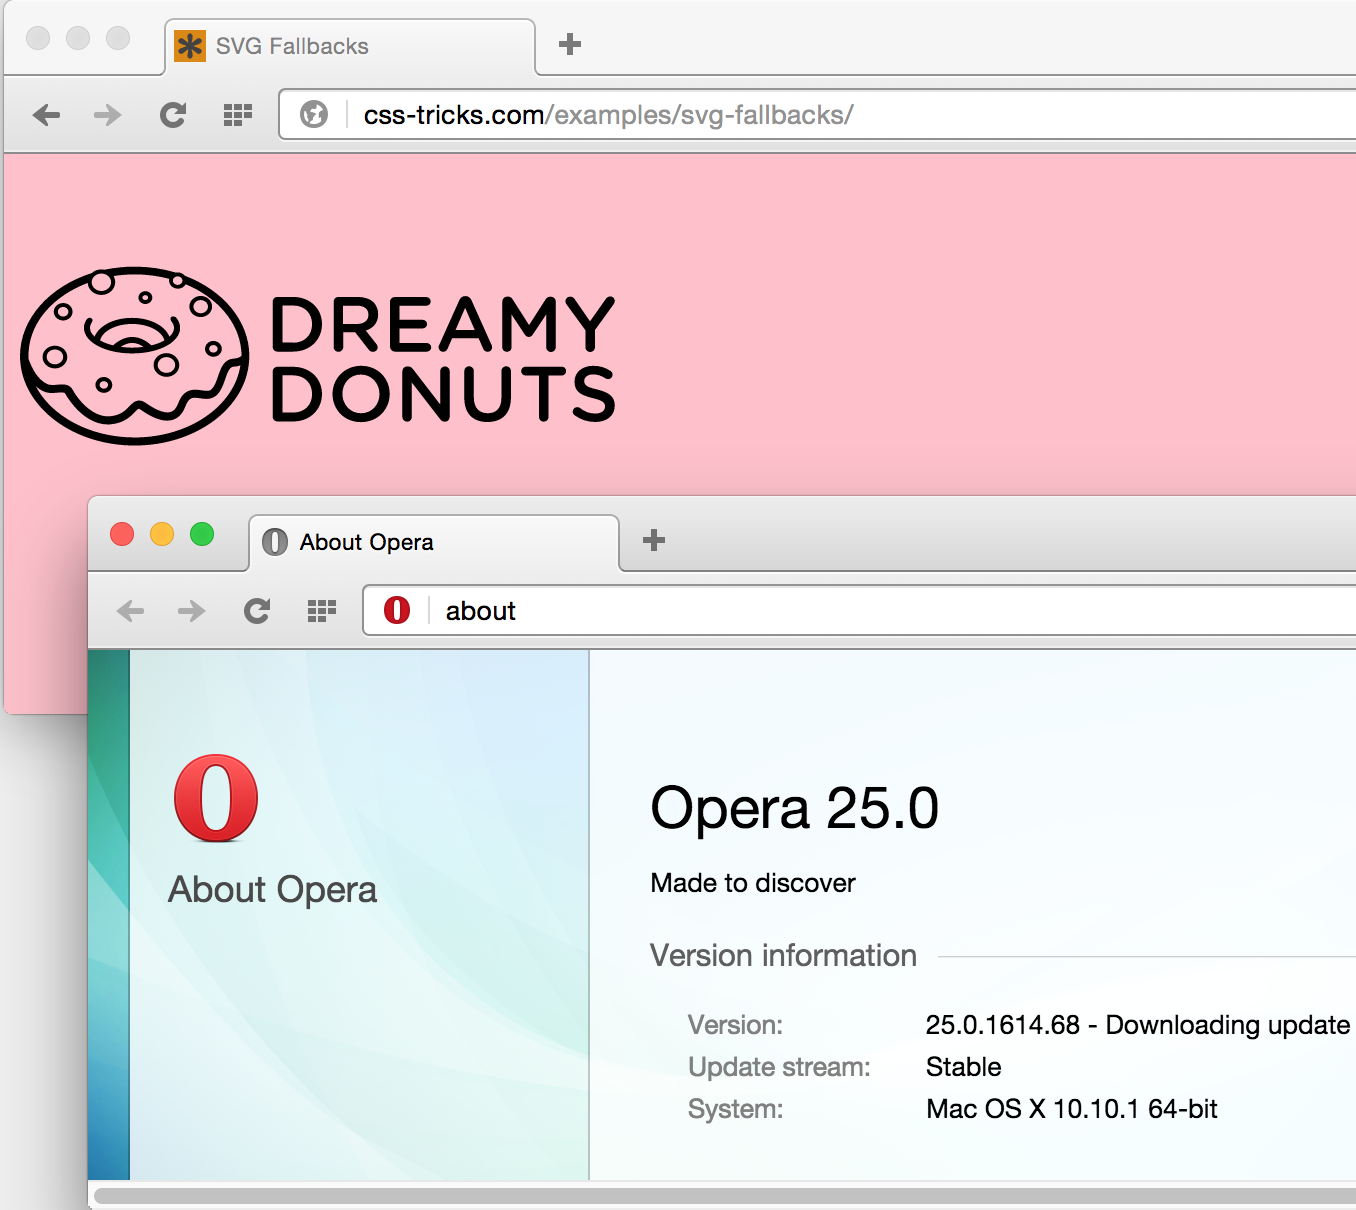Open Speed Dial grid in About Opera window
Screen dimensions: 1356x1210
(x=321, y=611)
